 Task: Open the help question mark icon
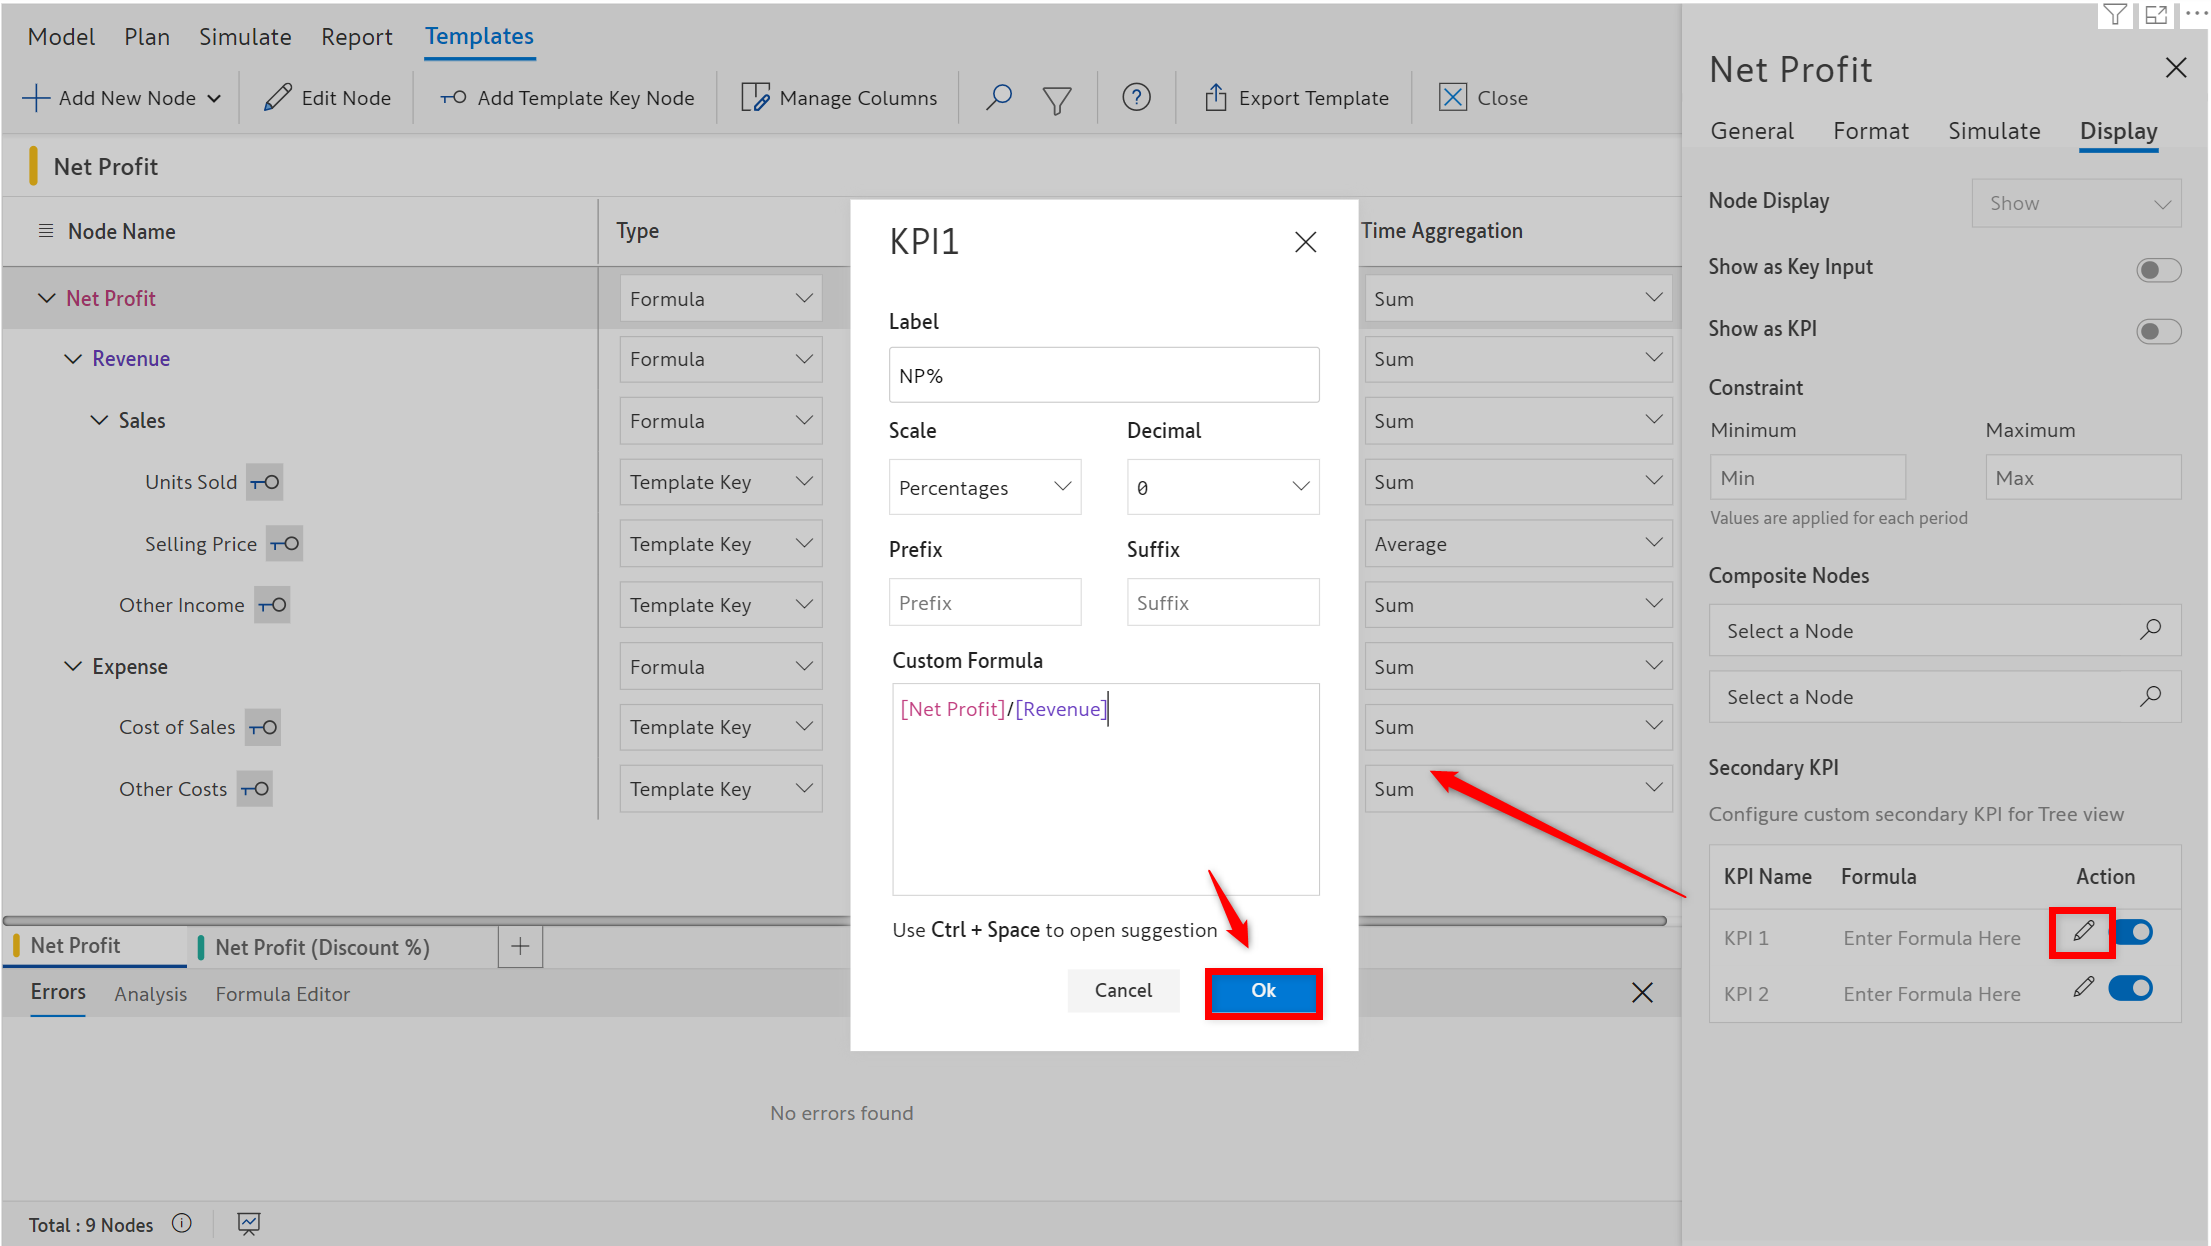pos(1136,97)
